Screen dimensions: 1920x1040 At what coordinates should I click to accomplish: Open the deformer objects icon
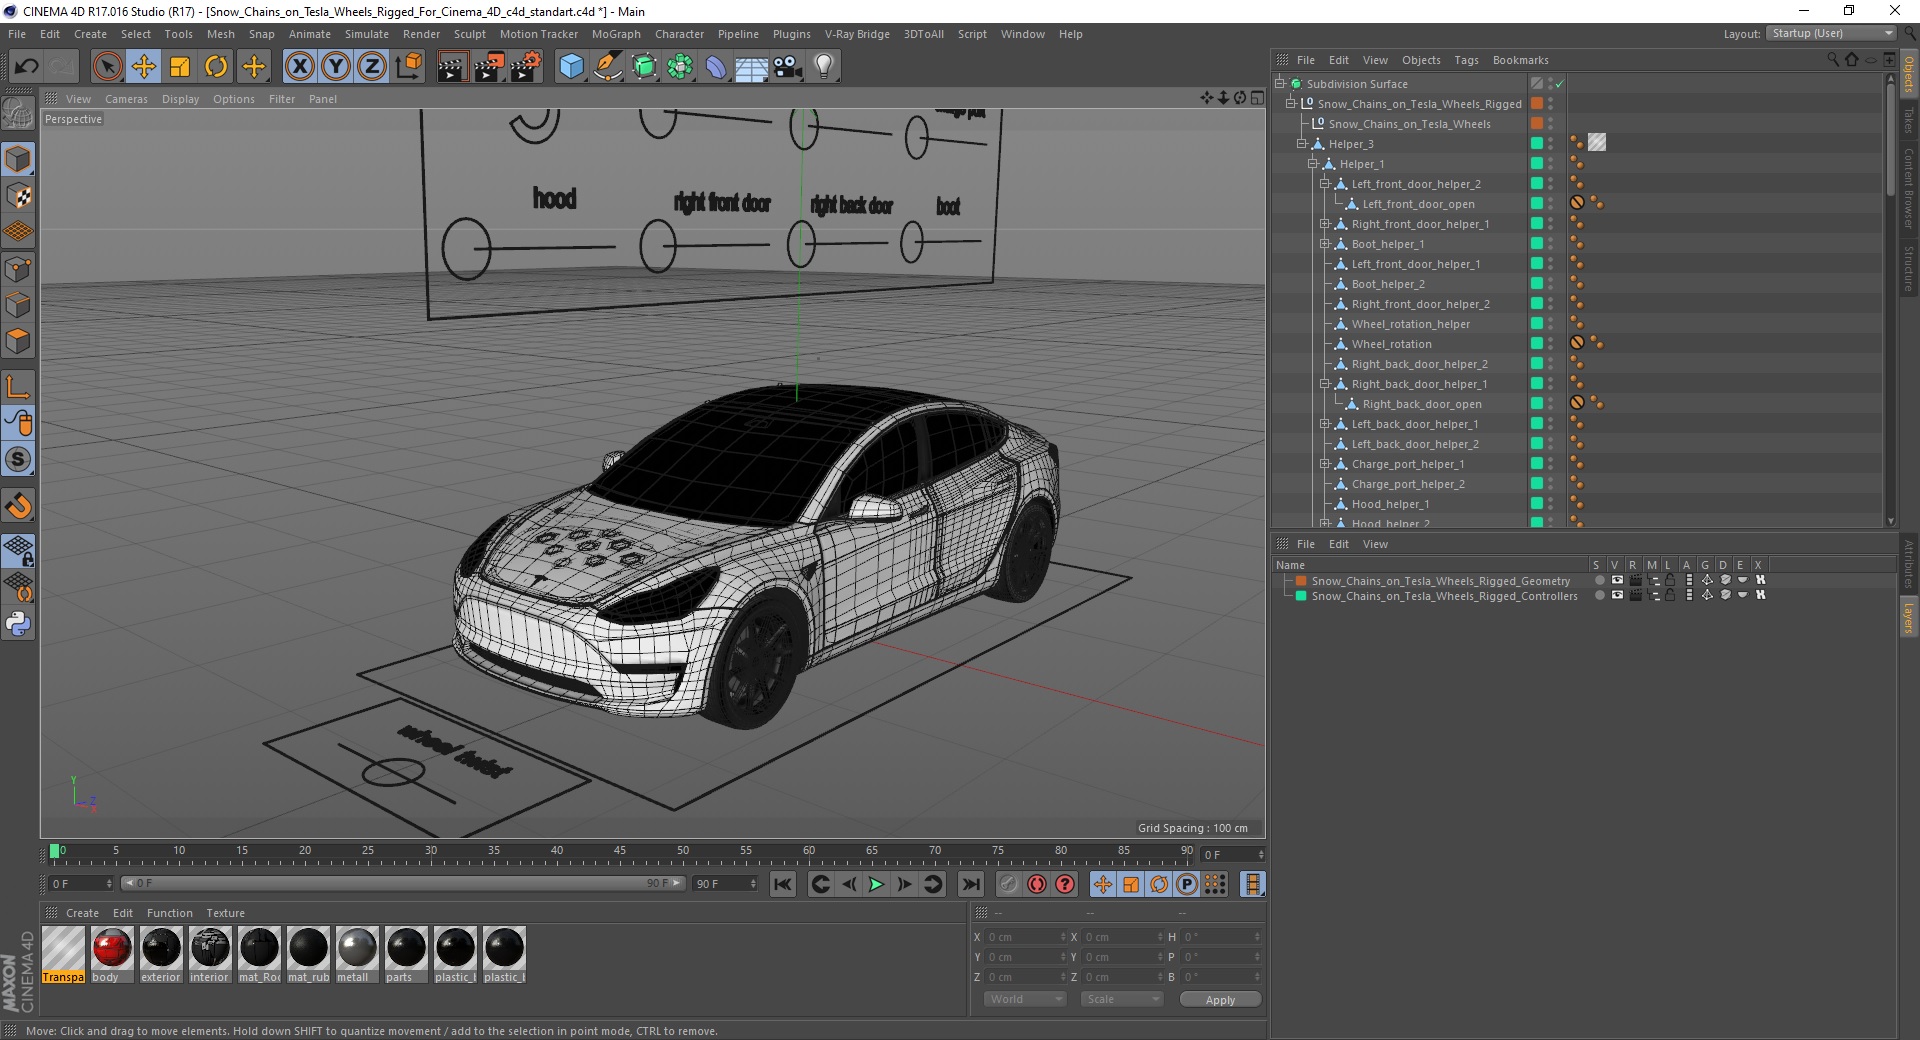click(x=716, y=67)
